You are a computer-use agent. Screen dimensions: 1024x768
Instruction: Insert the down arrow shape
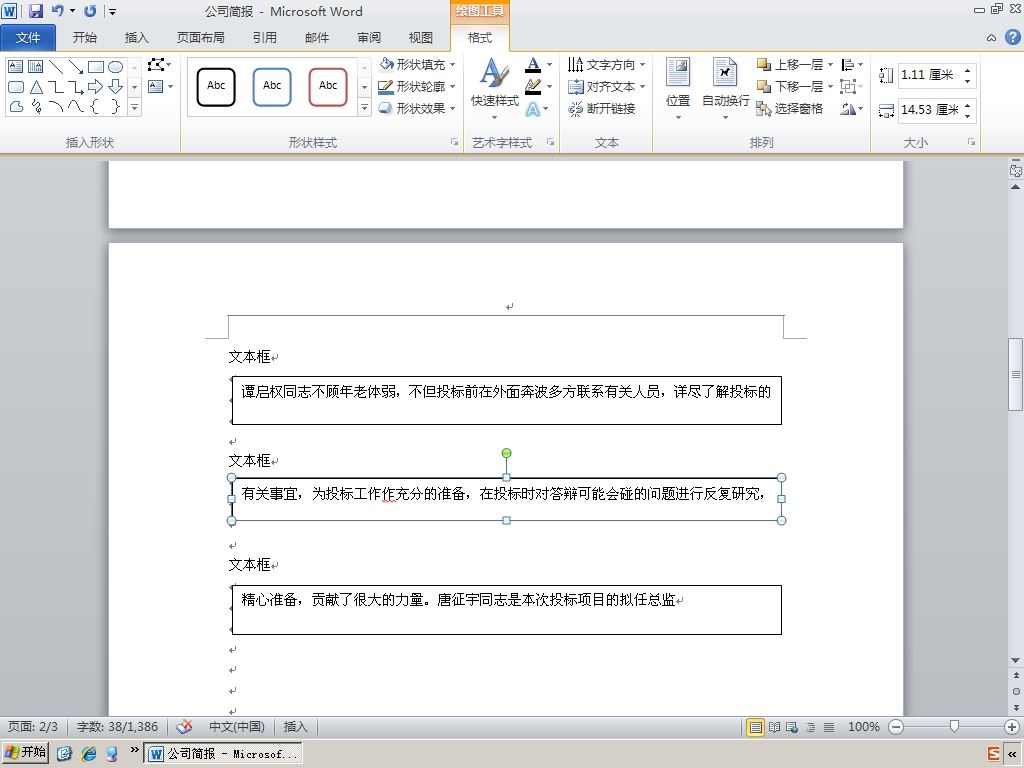pos(116,86)
